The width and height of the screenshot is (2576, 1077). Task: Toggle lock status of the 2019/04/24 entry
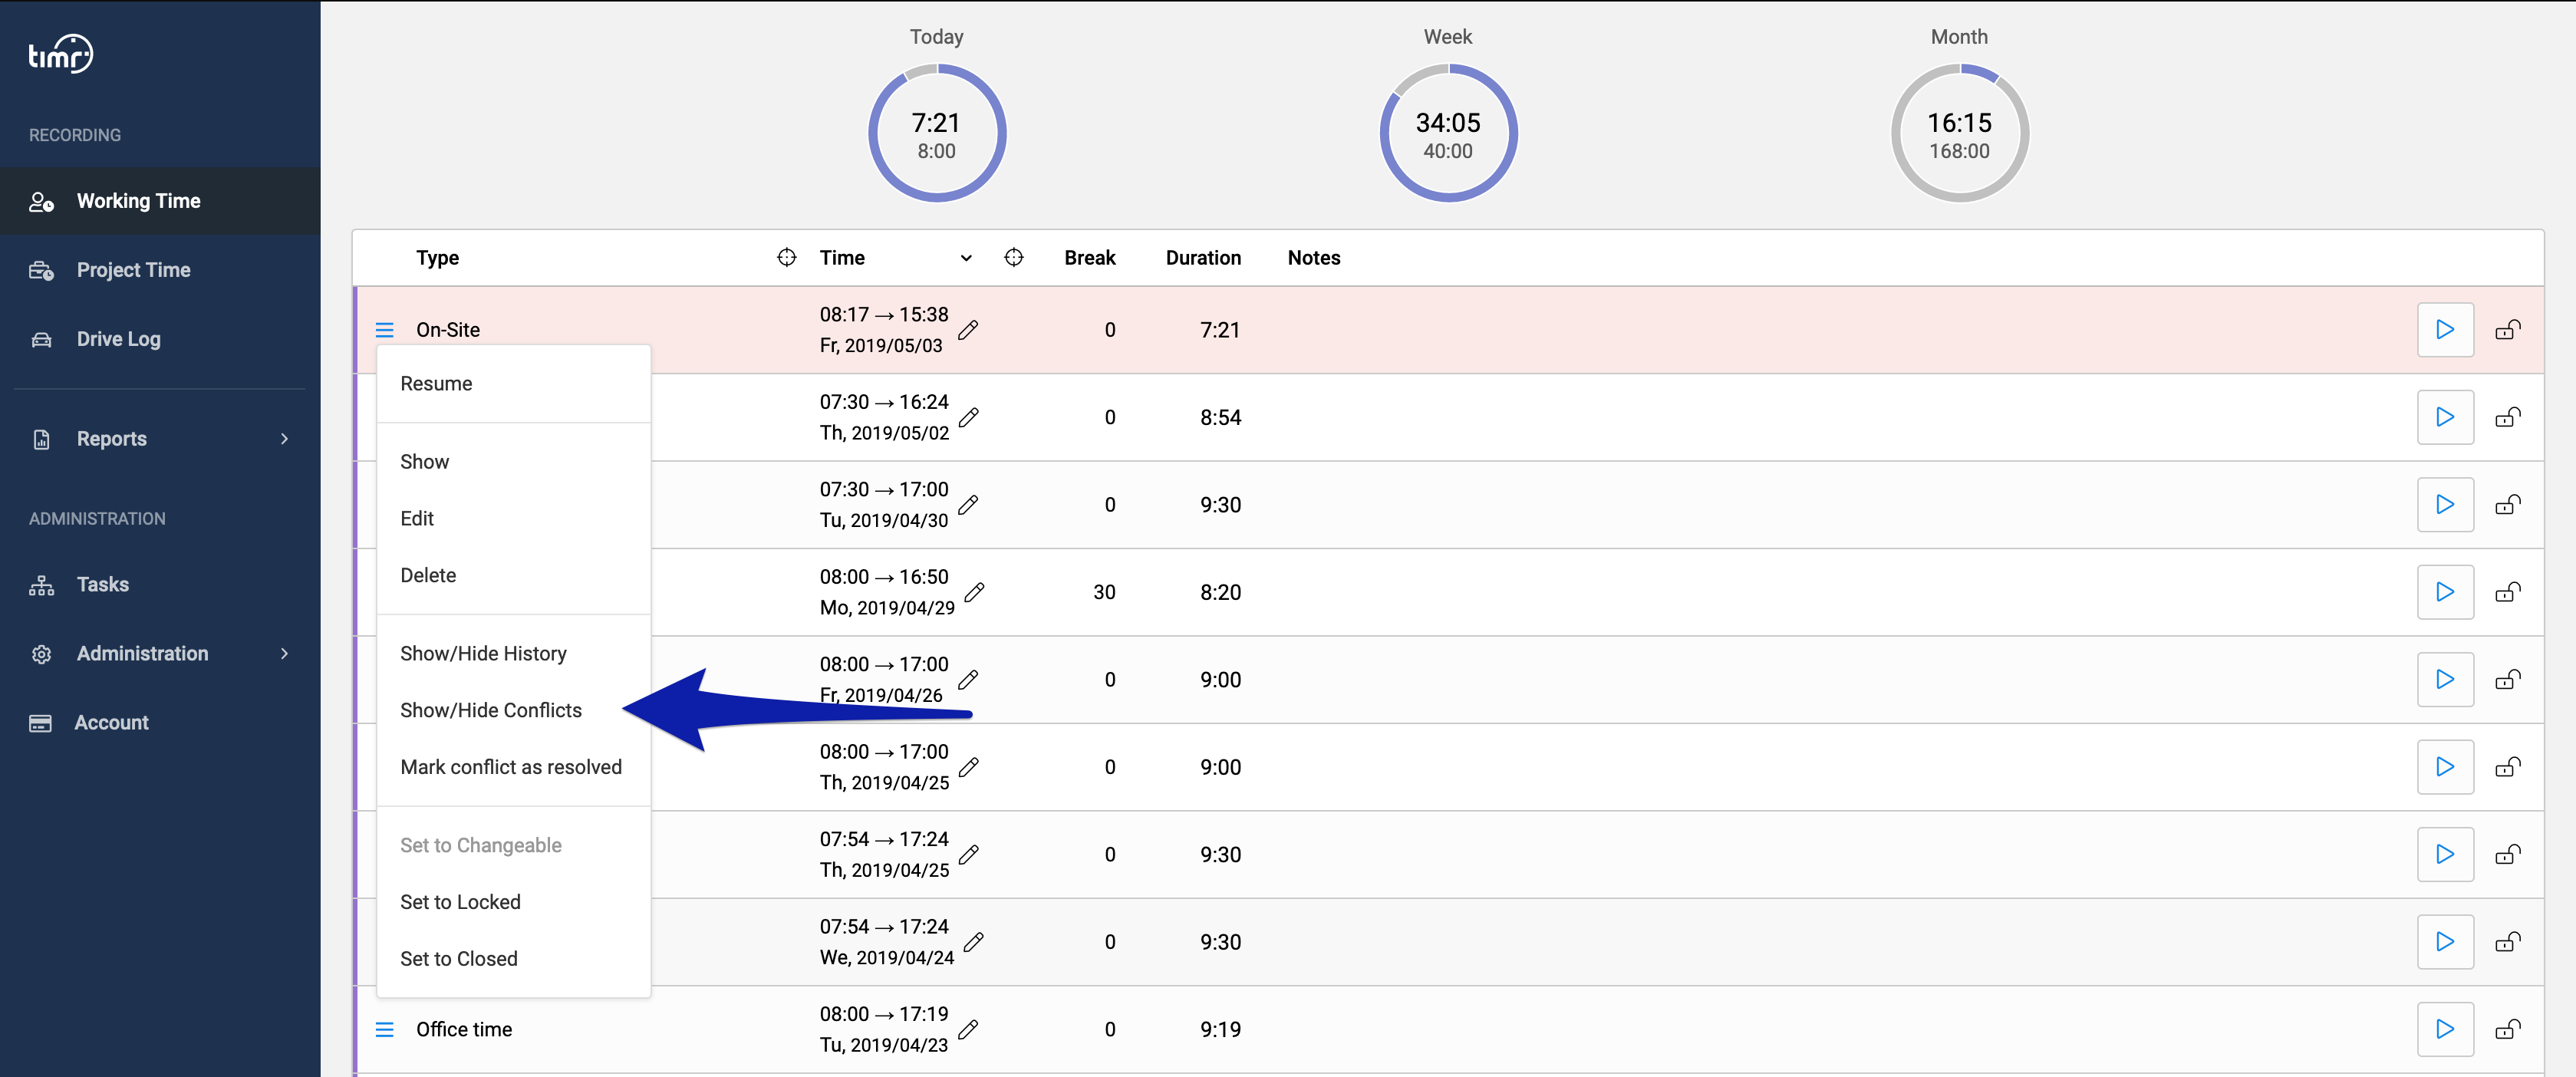(2508, 943)
